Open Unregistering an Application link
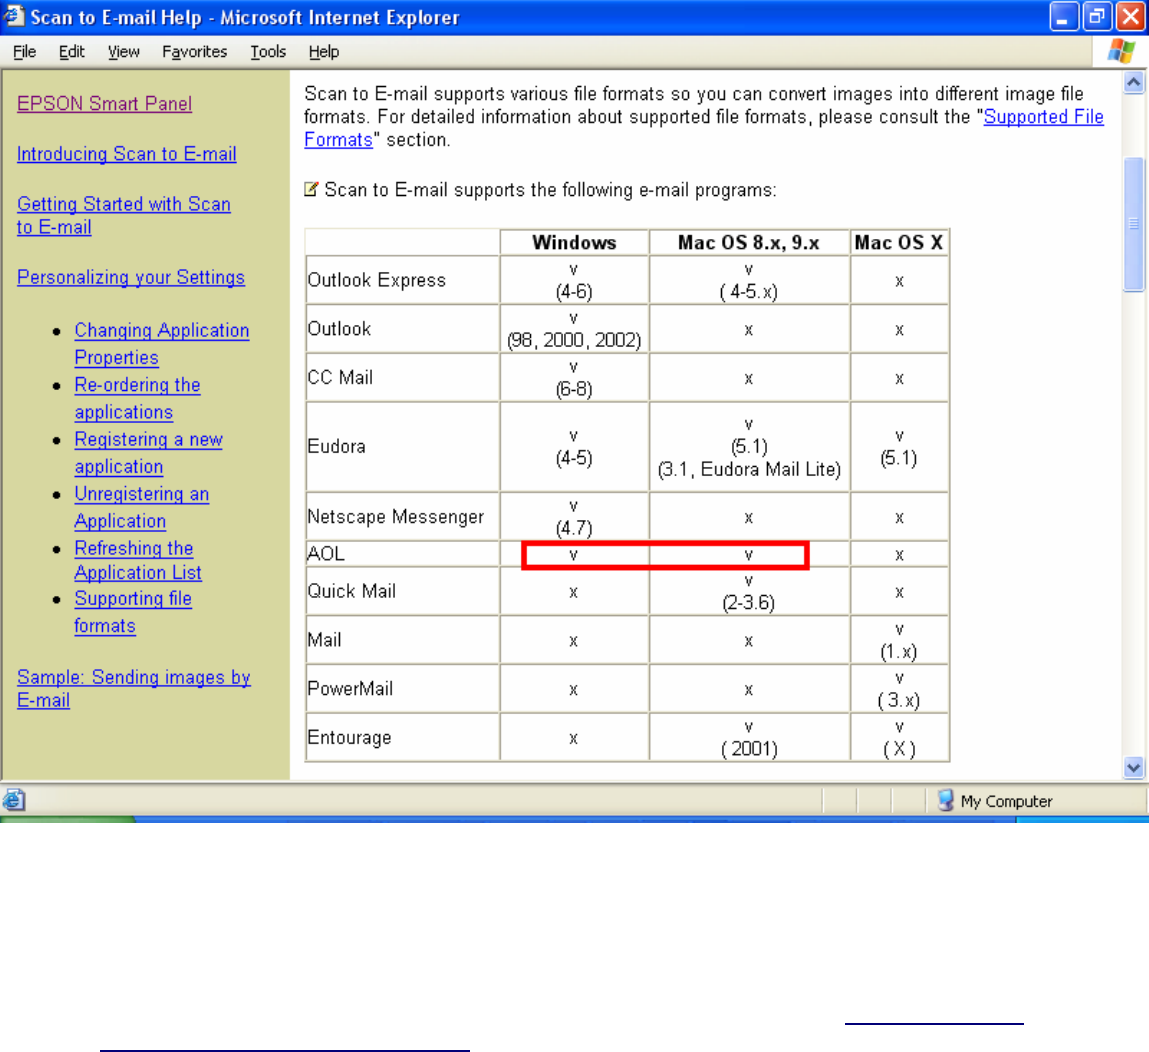Screen dimensions: 1149x1052 coord(141,507)
